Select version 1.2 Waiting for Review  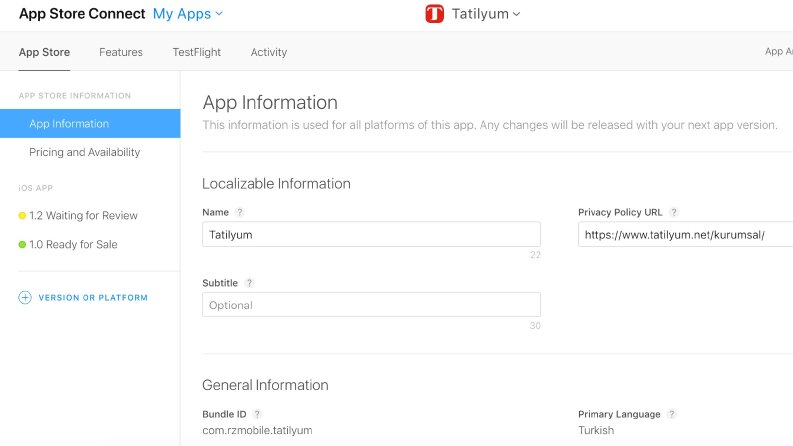point(83,215)
